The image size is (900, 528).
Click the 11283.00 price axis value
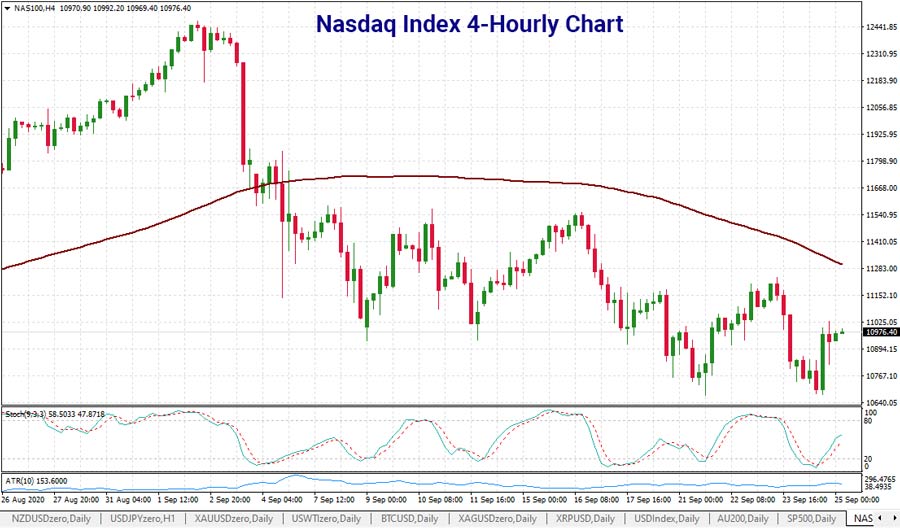(882, 269)
